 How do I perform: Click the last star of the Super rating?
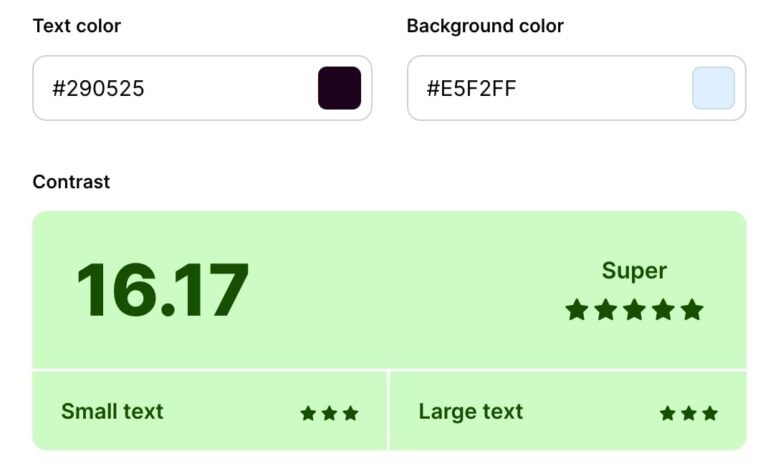(692, 310)
